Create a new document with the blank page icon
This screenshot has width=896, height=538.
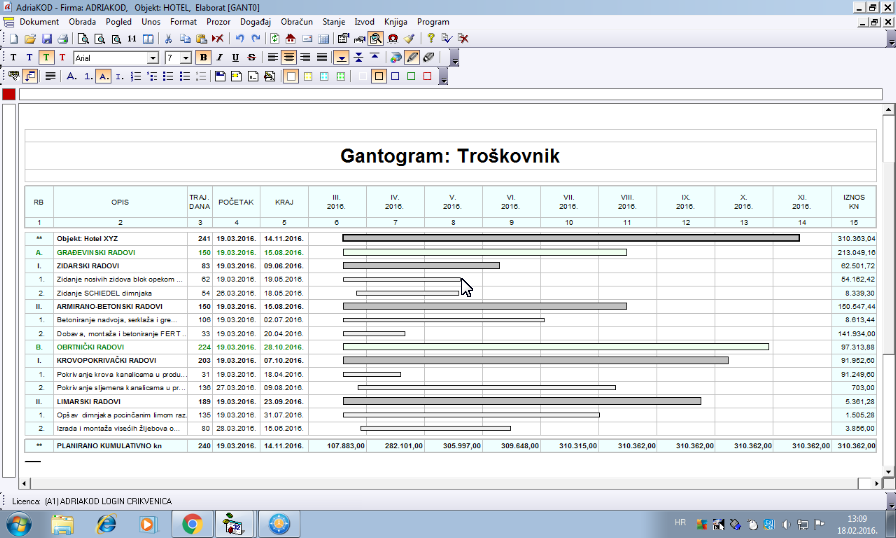(14, 39)
